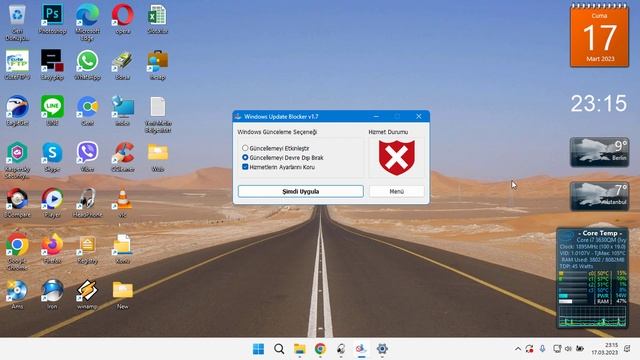Expand the hidden system tray icons chevron
This screenshot has width=640, height=360.
518,349
